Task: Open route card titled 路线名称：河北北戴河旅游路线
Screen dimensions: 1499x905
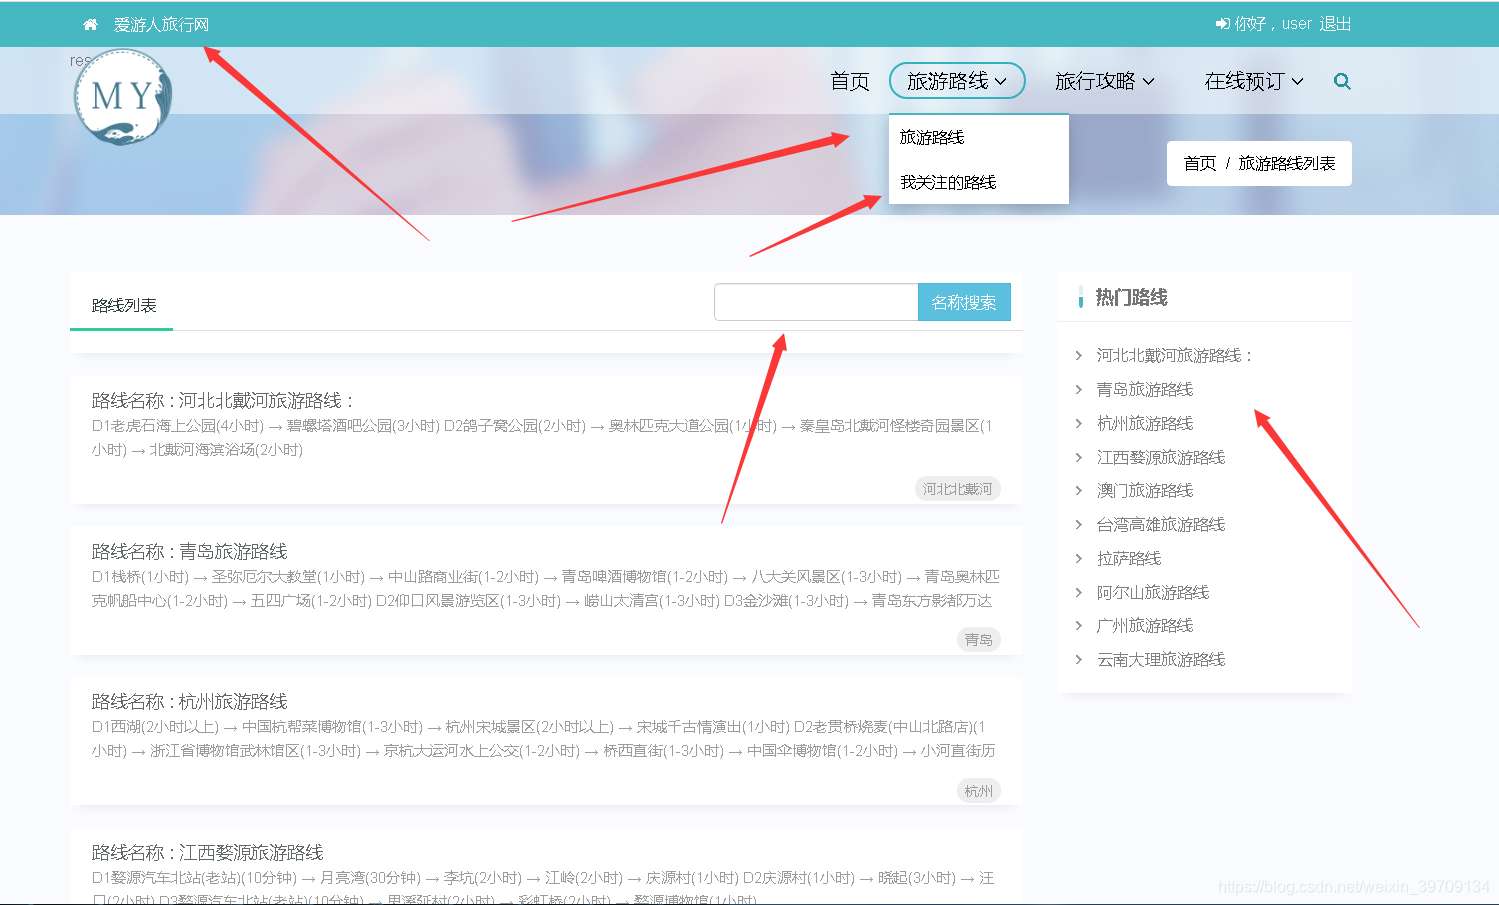Action: [x=223, y=400]
